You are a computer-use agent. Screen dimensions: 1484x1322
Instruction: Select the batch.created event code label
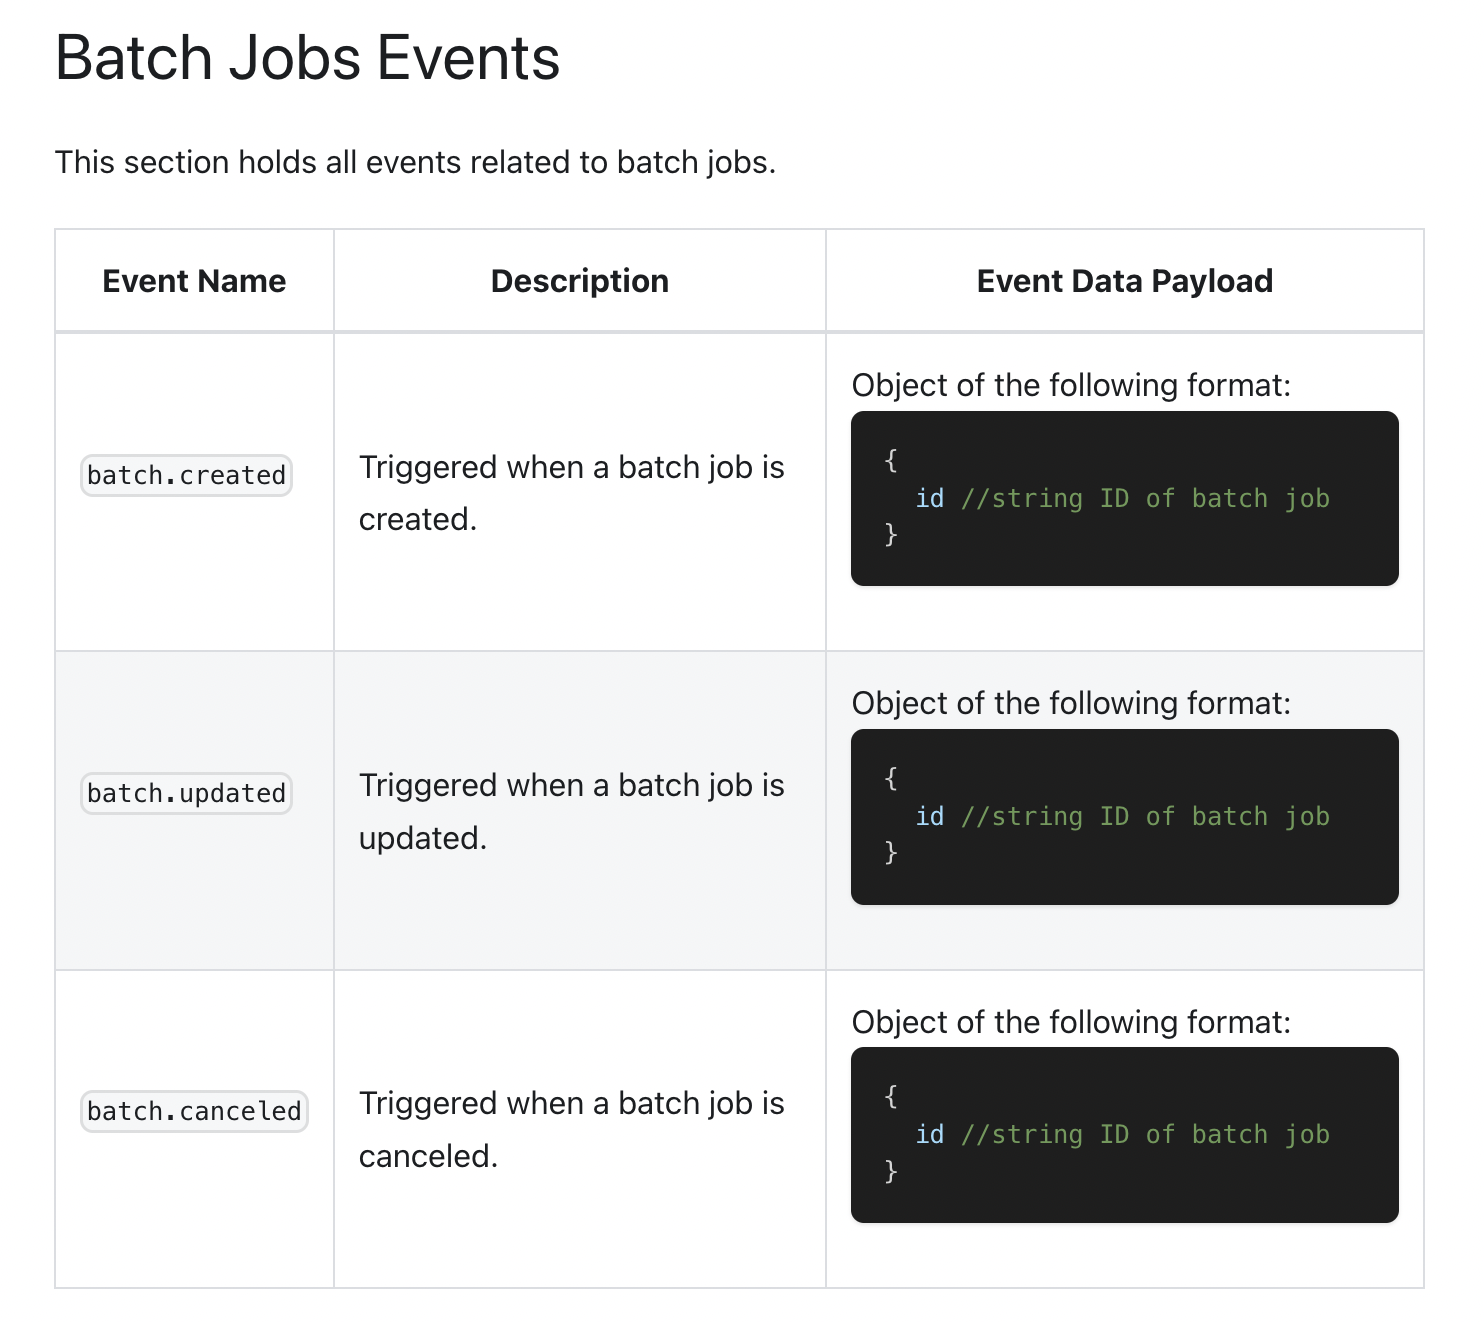pos(186,475)
